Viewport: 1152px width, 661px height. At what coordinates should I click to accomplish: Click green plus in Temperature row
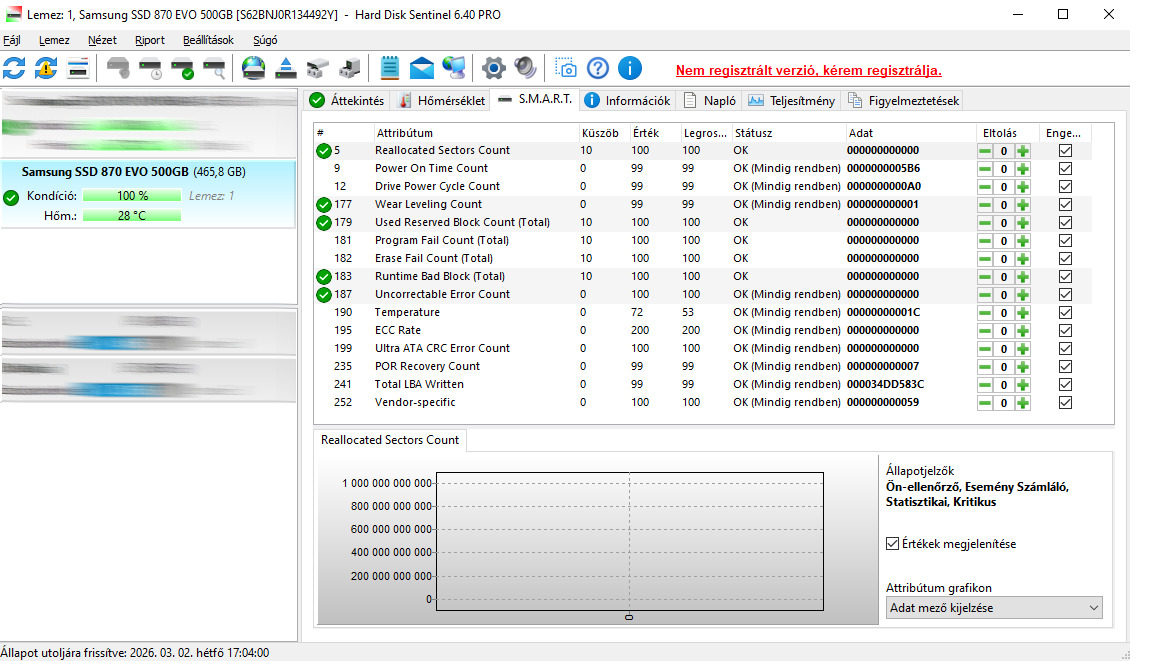coord(1023,313)
